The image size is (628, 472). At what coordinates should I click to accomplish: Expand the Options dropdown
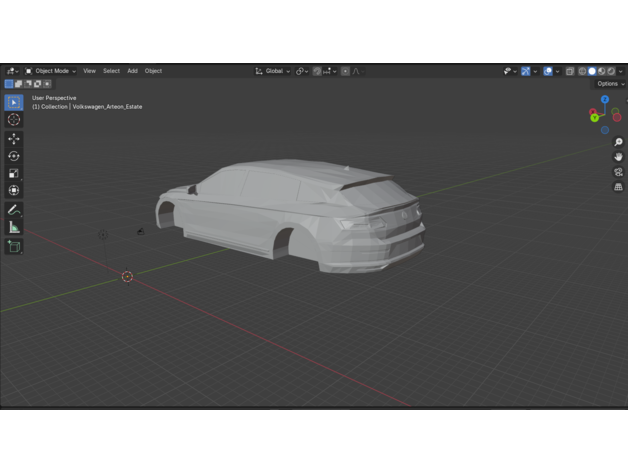[x=609, y=84]
